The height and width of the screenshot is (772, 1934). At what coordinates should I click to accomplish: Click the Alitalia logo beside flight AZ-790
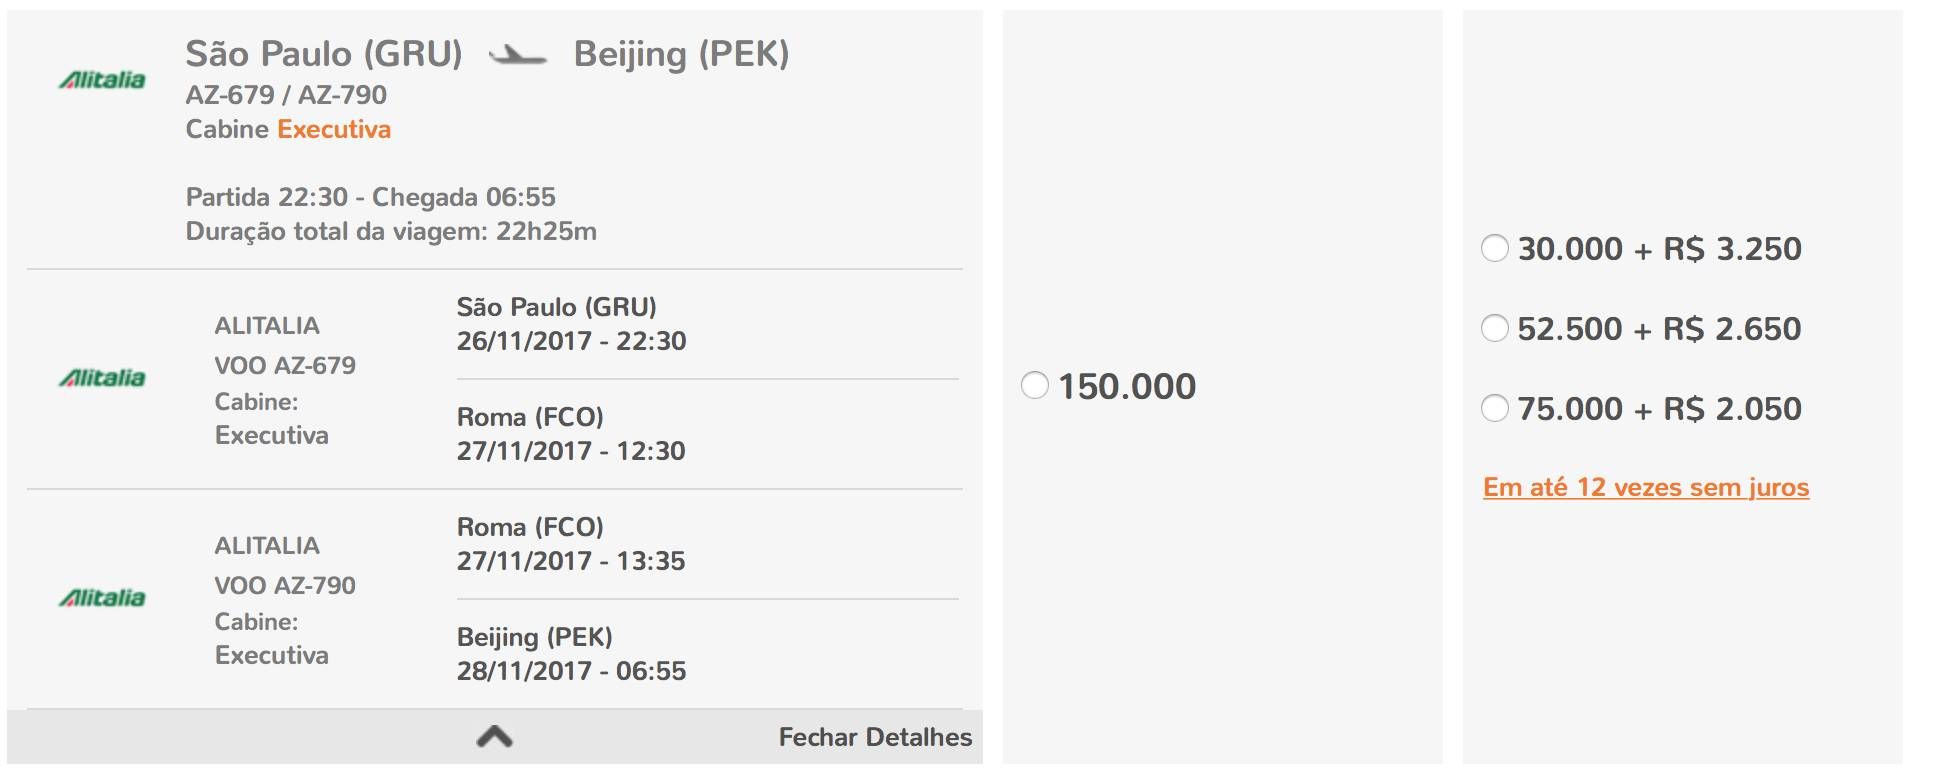[x=102, y=598]
